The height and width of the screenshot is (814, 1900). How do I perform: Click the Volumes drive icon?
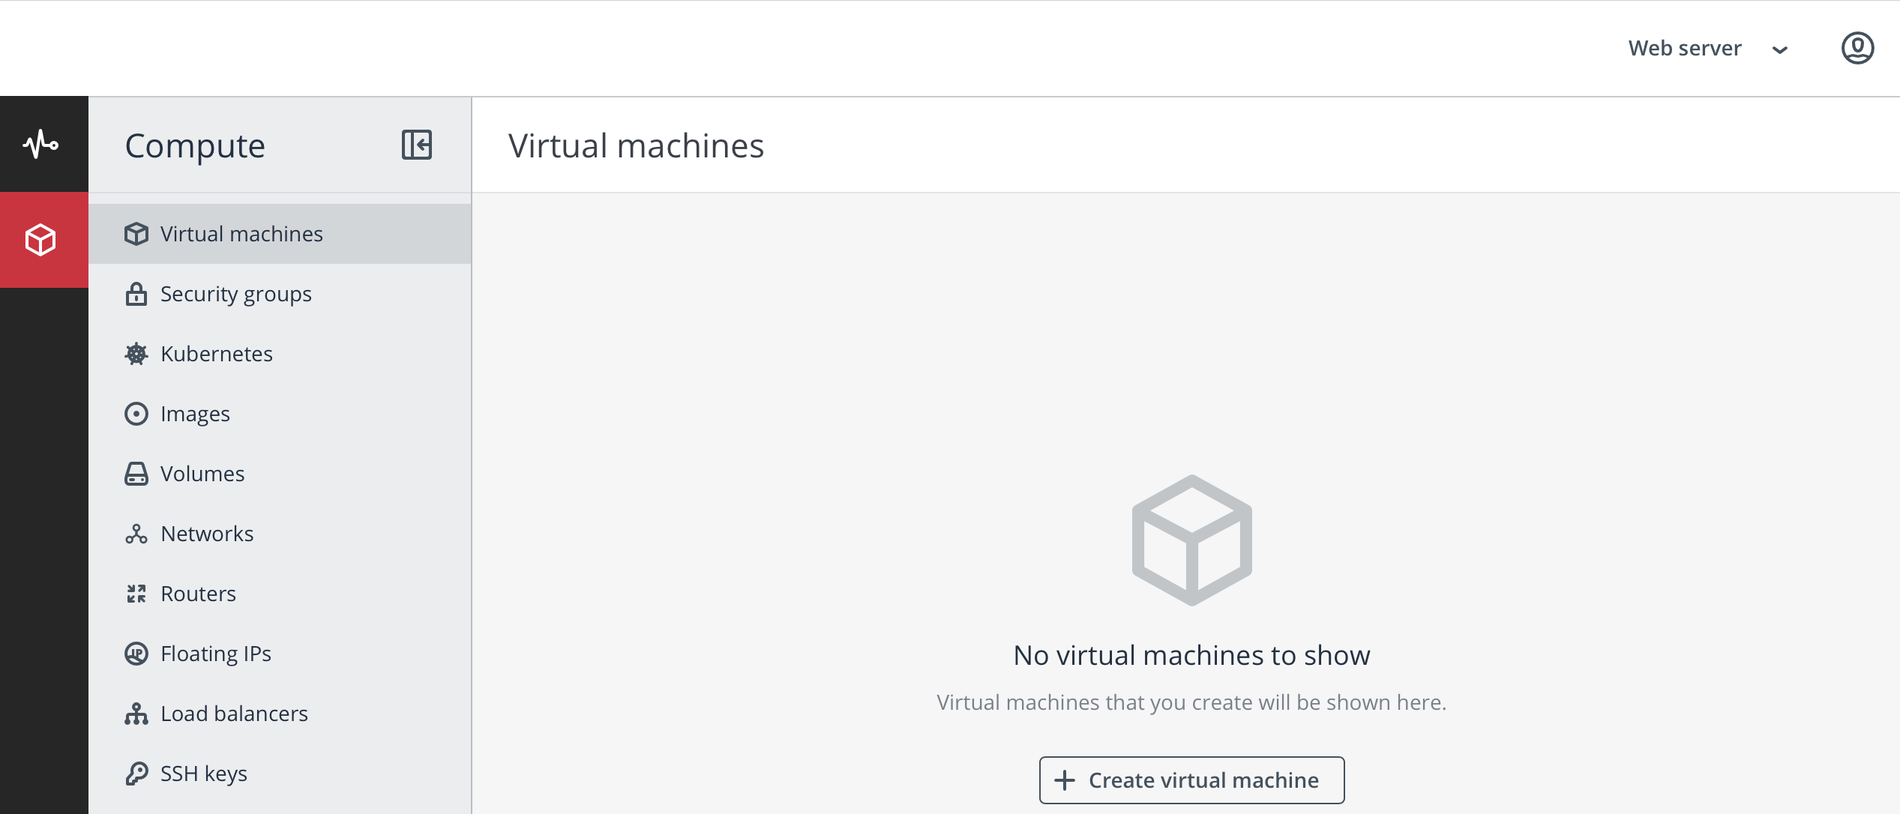tap(136, 473)
